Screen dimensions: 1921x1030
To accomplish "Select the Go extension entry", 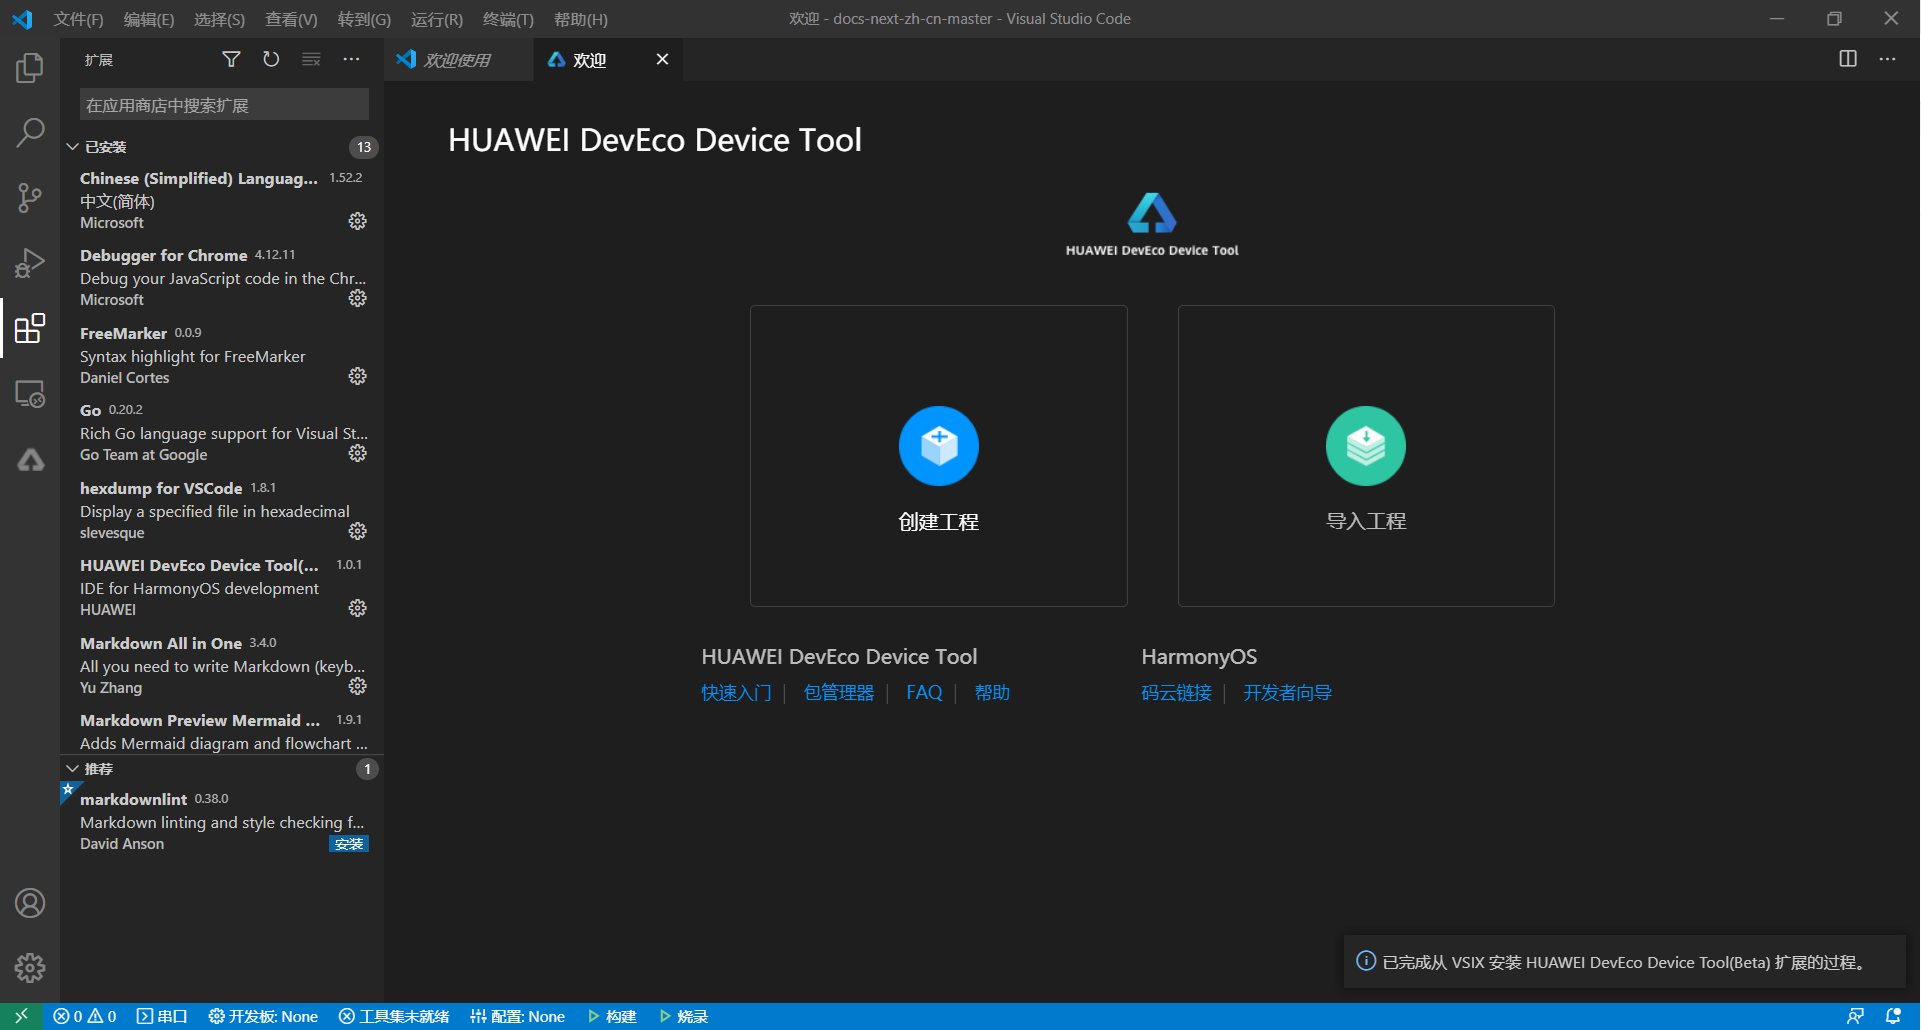I will [x=222, y=432].
